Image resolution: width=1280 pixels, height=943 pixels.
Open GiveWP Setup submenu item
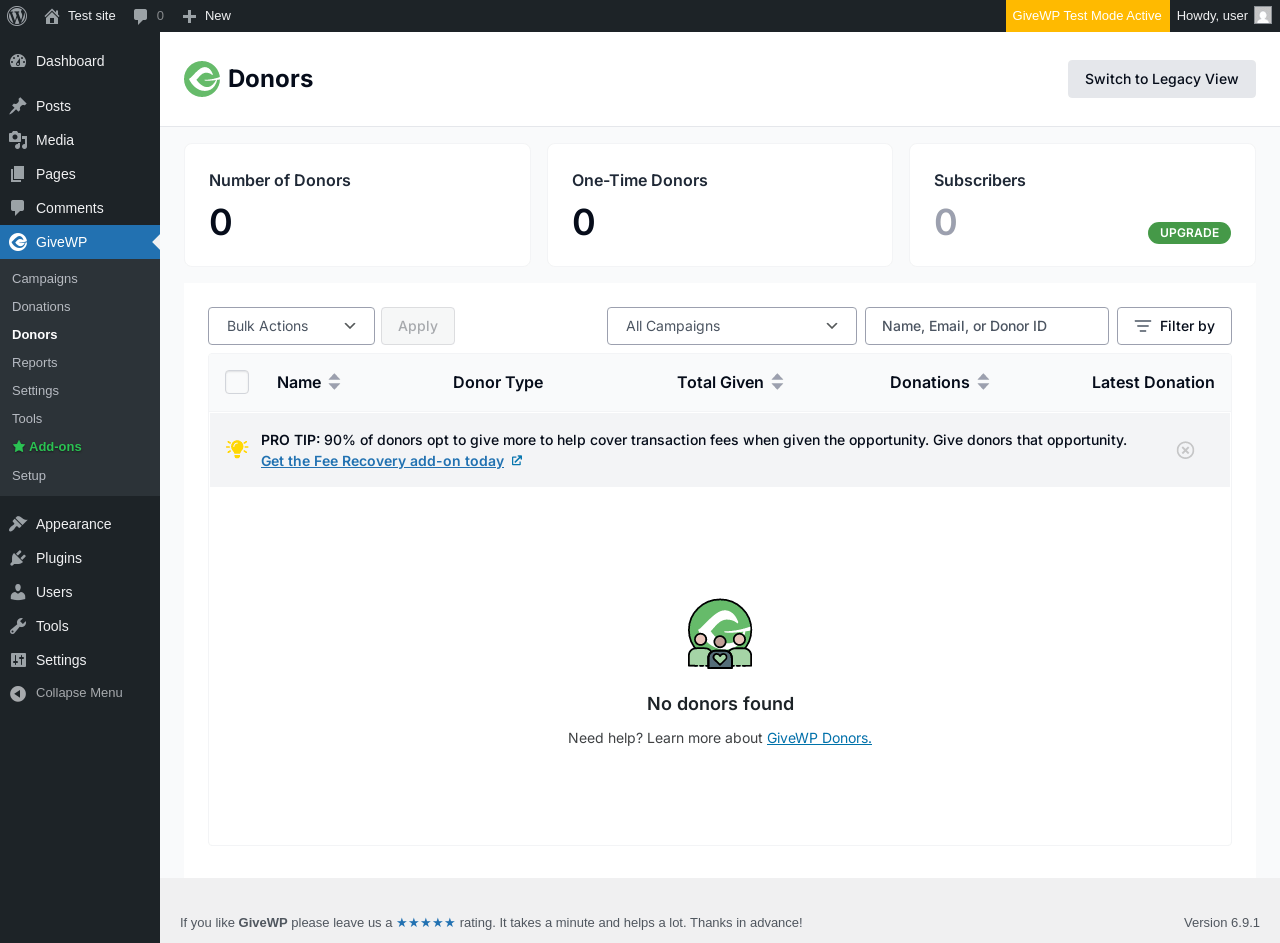point(29,475)
